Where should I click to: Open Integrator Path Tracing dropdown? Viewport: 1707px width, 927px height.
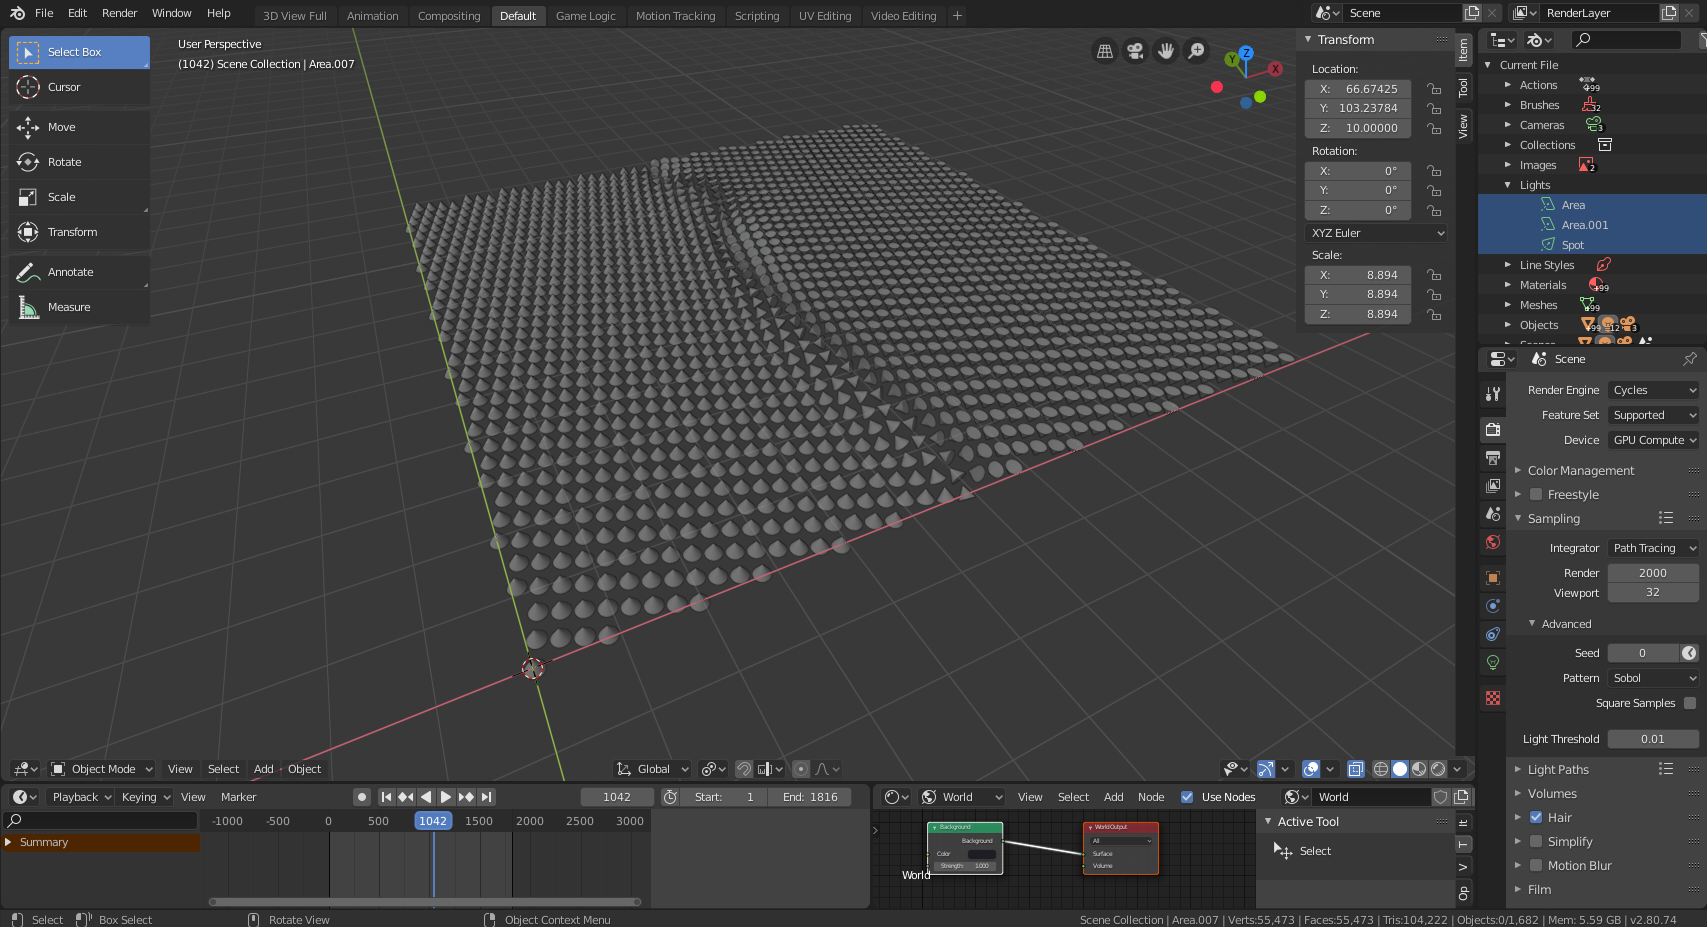coord(1654,548)
